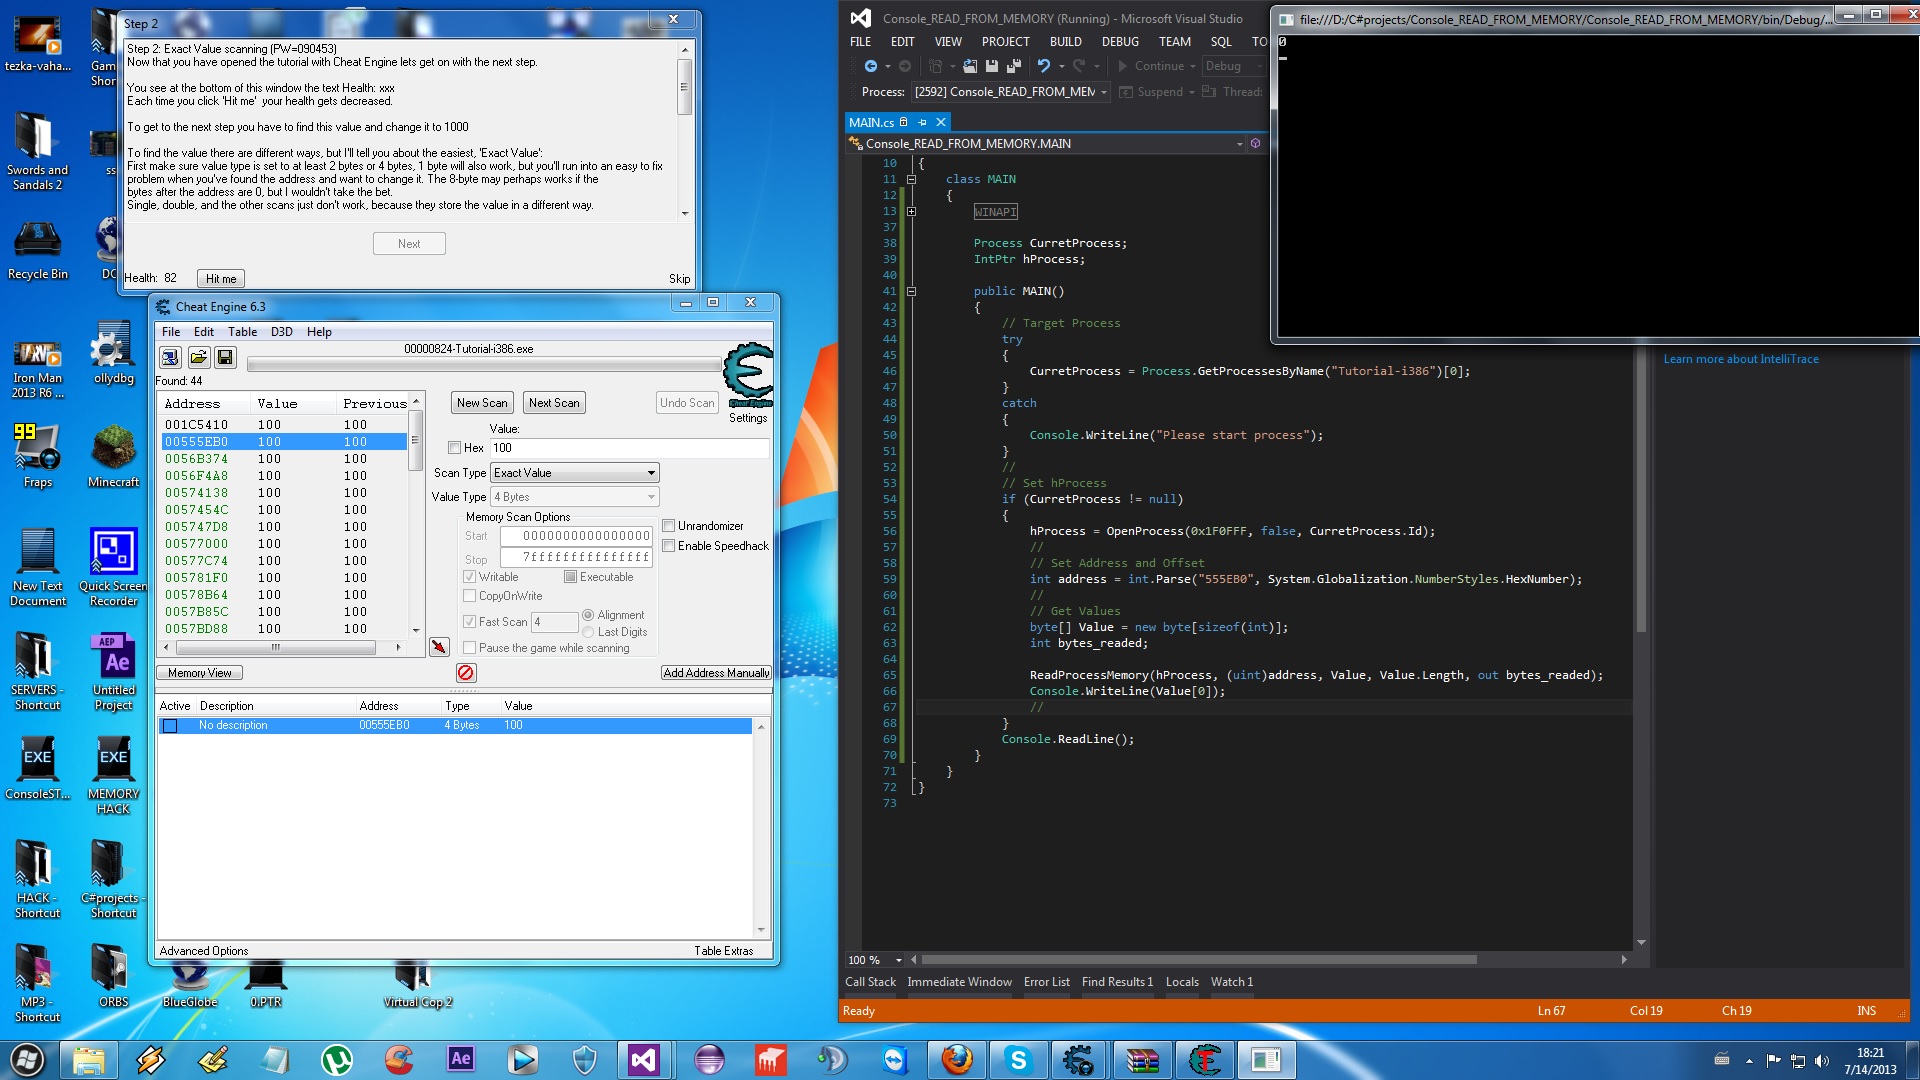Toggle the Unrandomizer checkbox
Image resolution: width=1920 pixels, height=1080 pixels.
pos(669,526)
